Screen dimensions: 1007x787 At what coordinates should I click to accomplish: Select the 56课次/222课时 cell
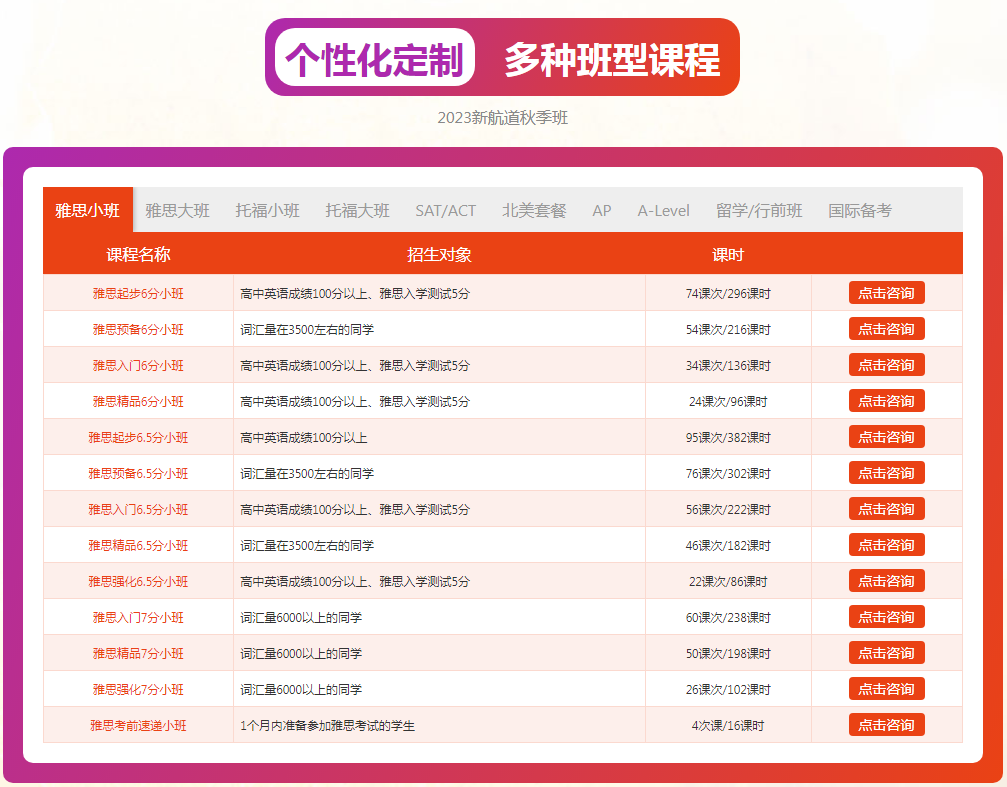728,509
